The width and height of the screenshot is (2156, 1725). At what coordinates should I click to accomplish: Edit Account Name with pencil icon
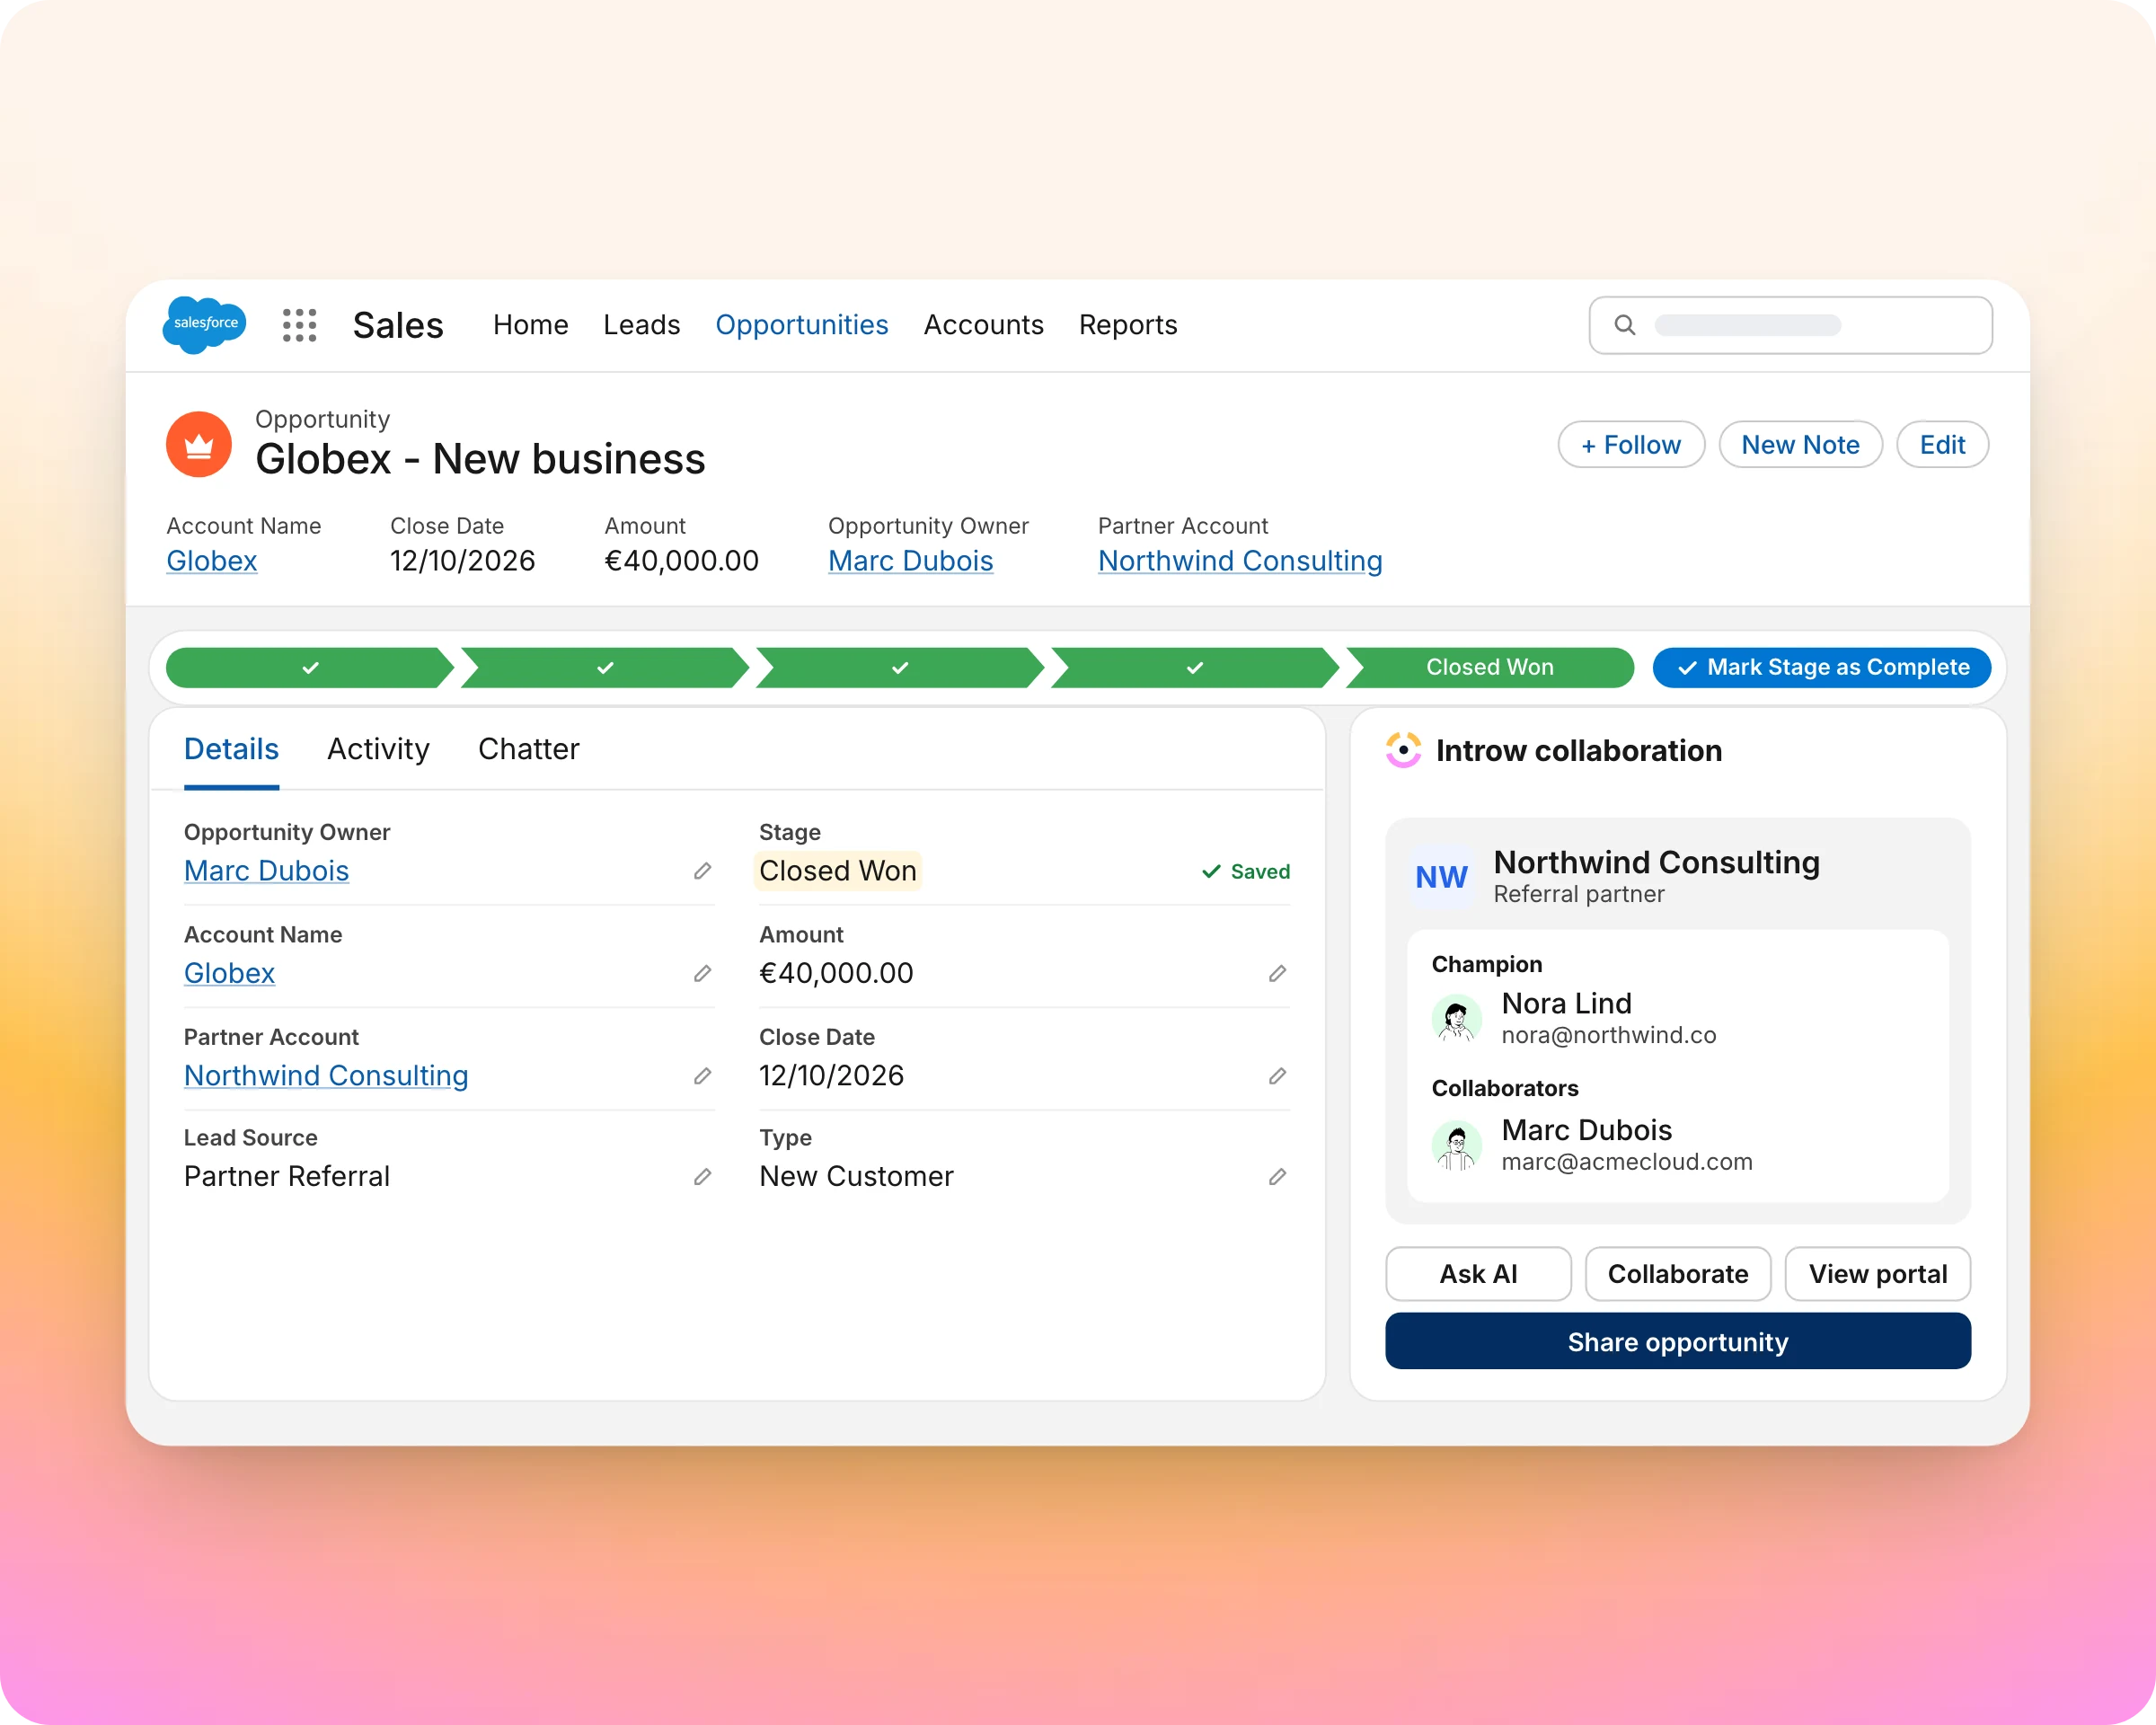[703, 973]
